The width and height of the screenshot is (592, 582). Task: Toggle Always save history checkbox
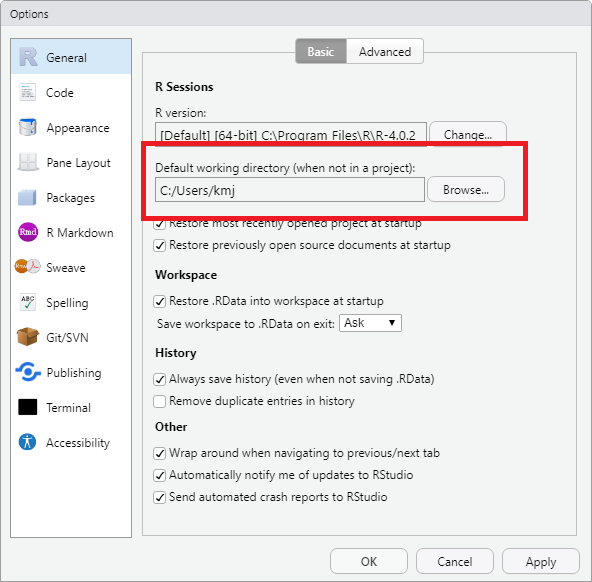(159, 379)
